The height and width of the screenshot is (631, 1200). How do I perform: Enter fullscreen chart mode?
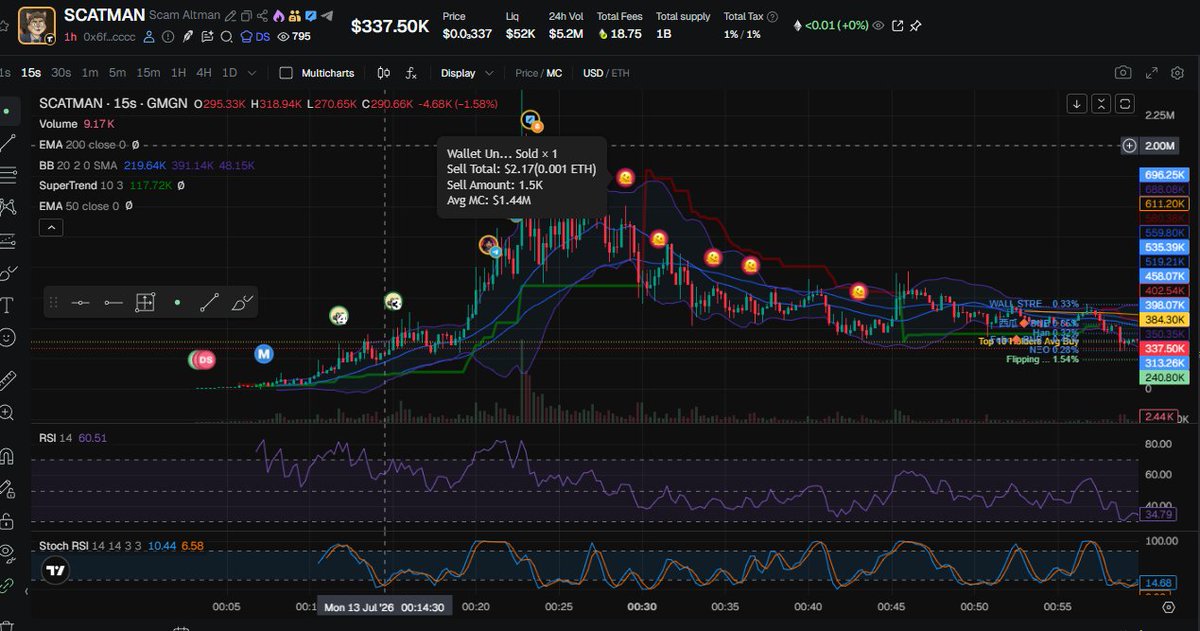(x=1151, y=73)
